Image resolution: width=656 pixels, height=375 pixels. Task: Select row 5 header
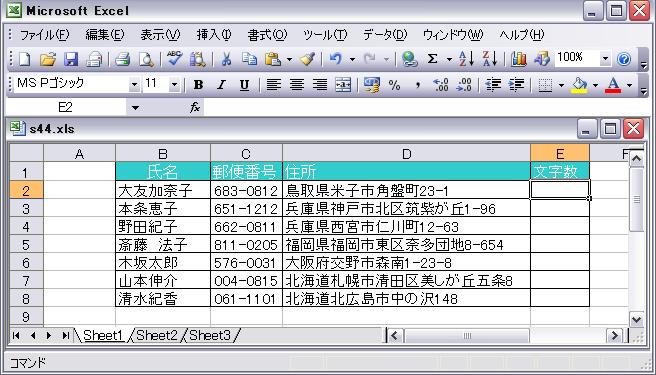coord(26,244)
